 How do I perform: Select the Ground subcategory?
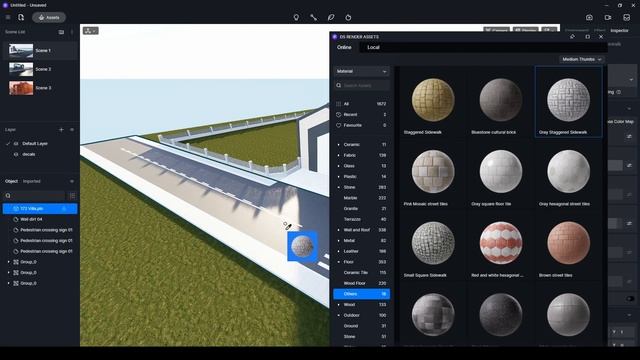361,326
